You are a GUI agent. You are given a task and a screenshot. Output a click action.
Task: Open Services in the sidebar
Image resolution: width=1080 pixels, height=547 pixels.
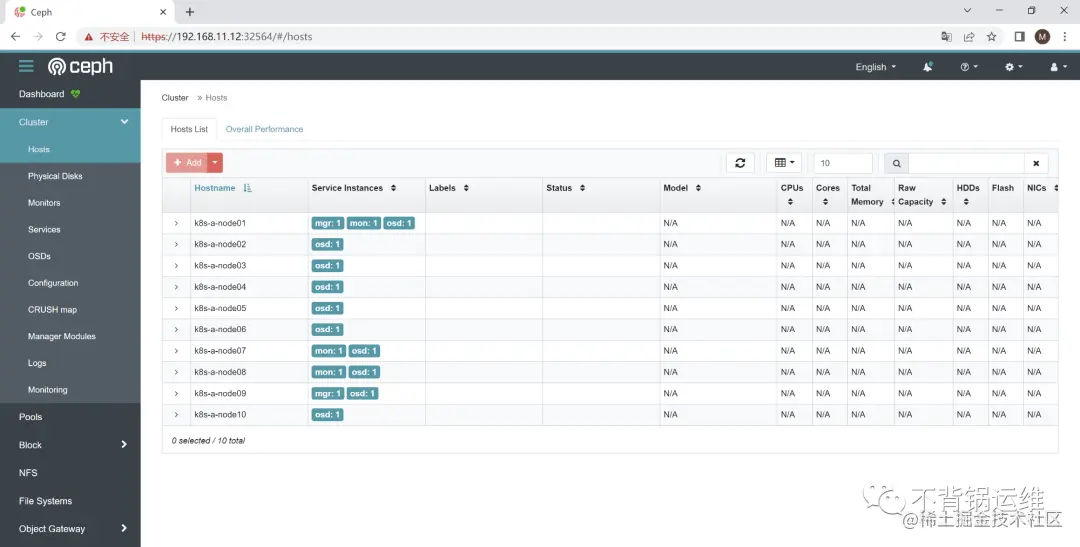coord(44,229)
